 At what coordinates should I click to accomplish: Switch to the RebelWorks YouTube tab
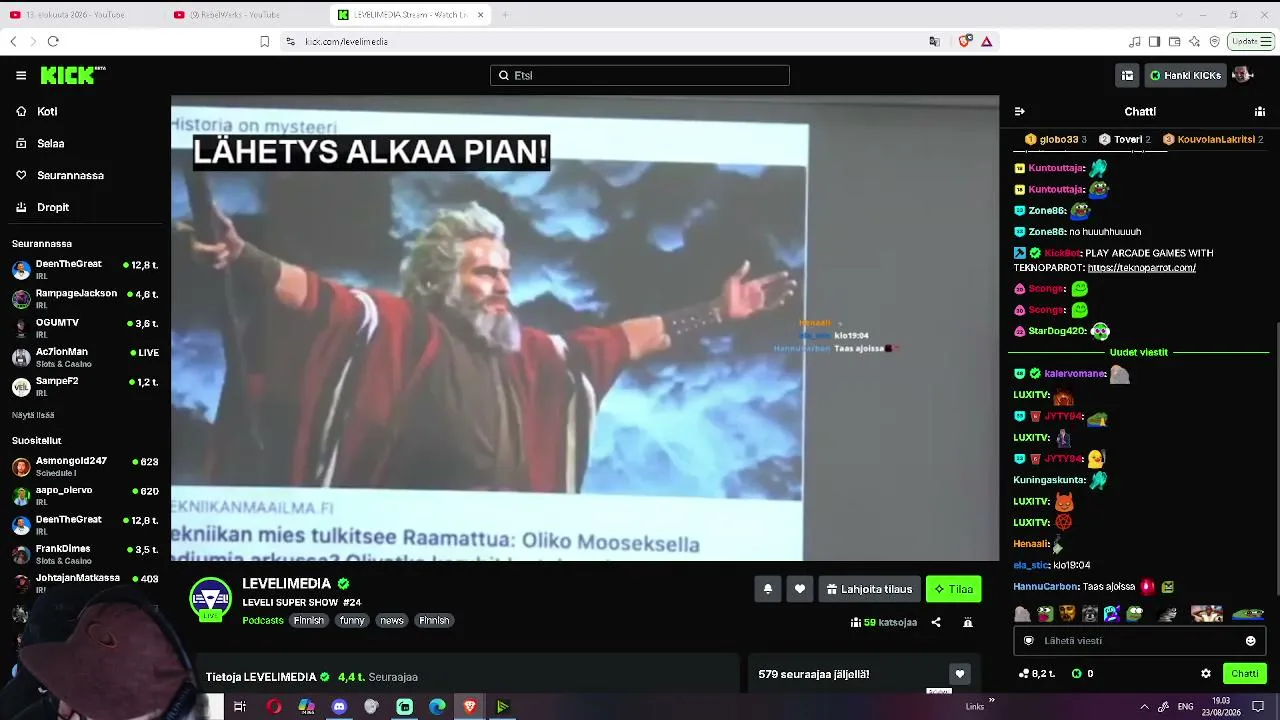[x=246, y=15]
